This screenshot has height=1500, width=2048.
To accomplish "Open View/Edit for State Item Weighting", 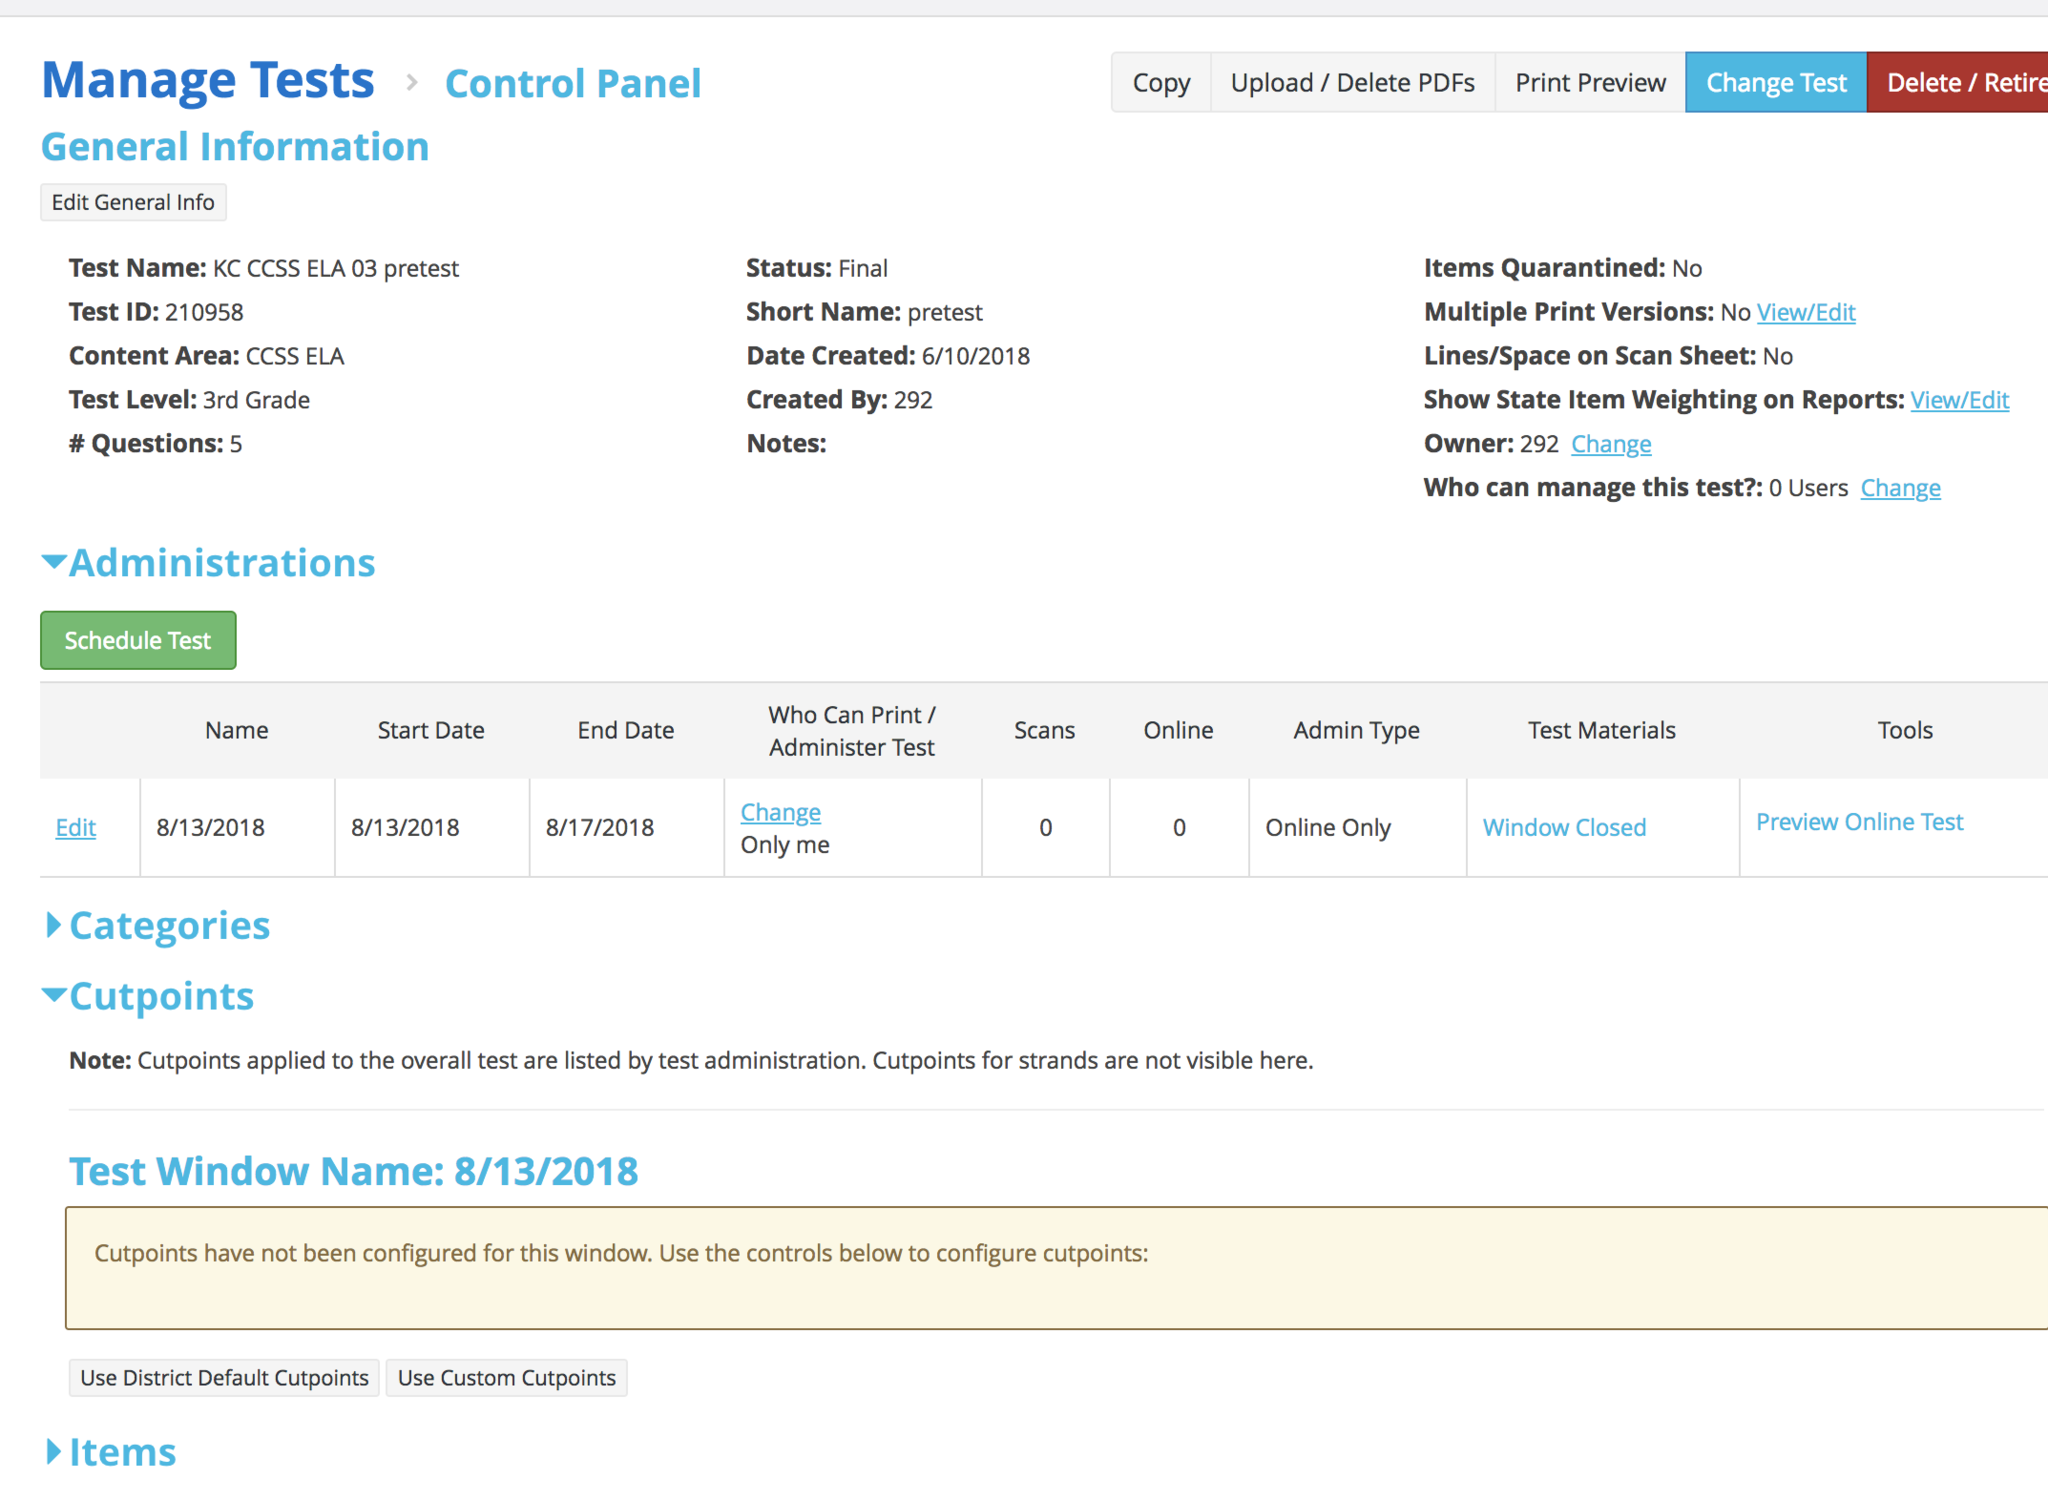I will click(1959, 400).
